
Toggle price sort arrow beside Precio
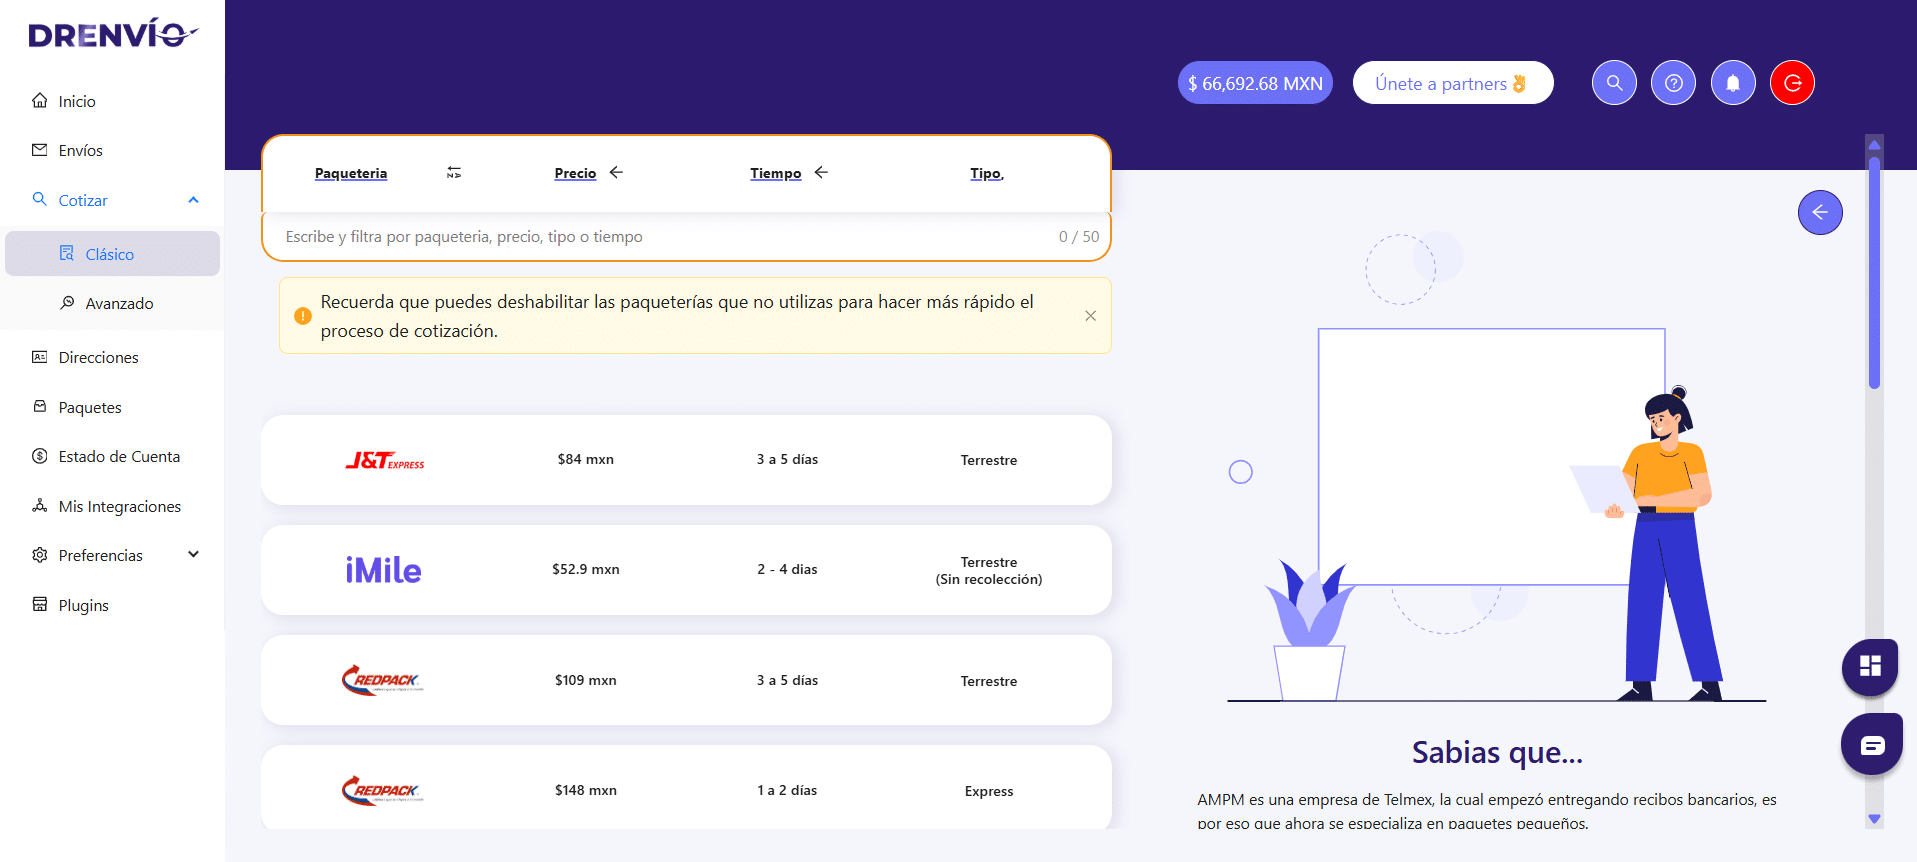point(616,173)
